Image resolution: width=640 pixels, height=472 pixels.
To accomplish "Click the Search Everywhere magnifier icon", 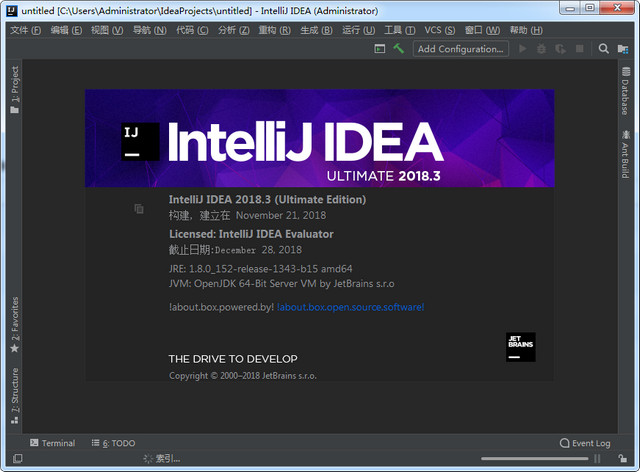I will pyautogui.click(x=604, y=48).
